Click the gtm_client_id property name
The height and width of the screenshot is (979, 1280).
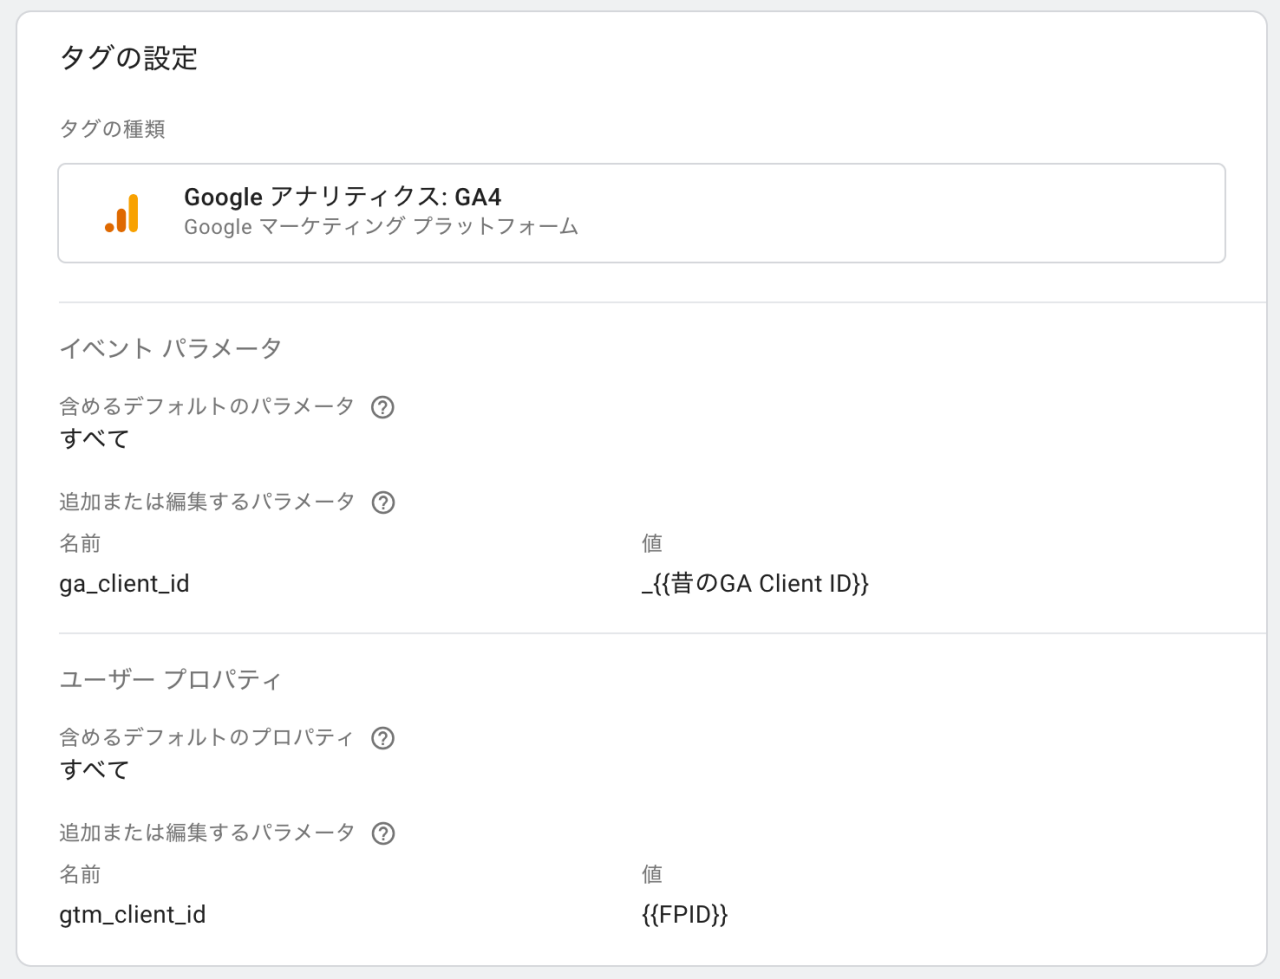(132, 915)
